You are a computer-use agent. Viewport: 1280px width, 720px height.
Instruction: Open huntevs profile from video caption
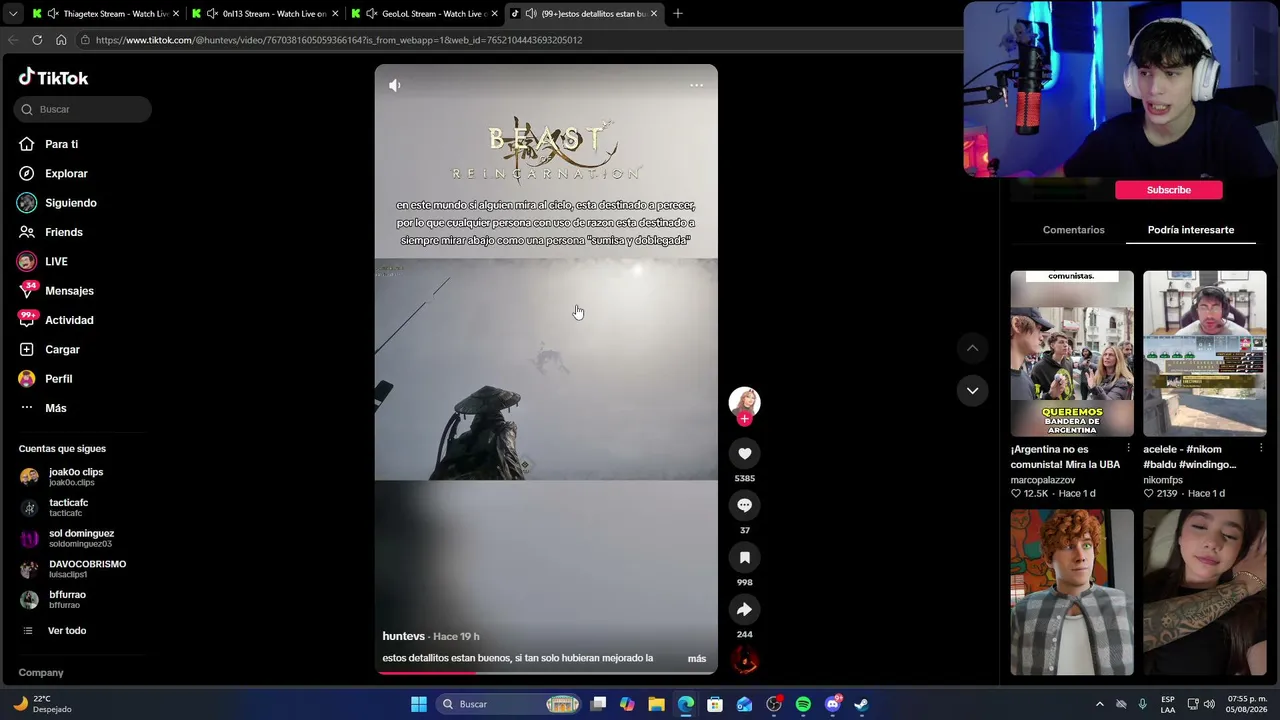tap(404, 636)
